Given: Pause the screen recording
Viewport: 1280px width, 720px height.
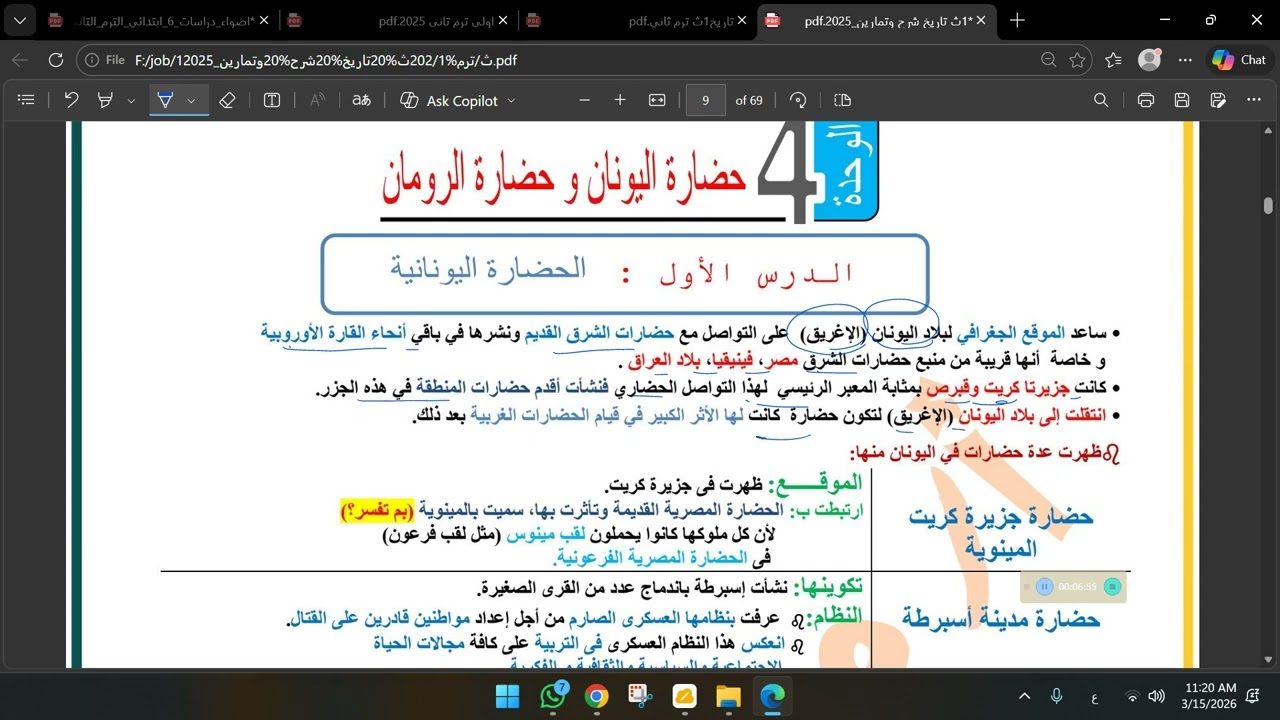Looking at the screenshot, I should [x=1044, y=587].
